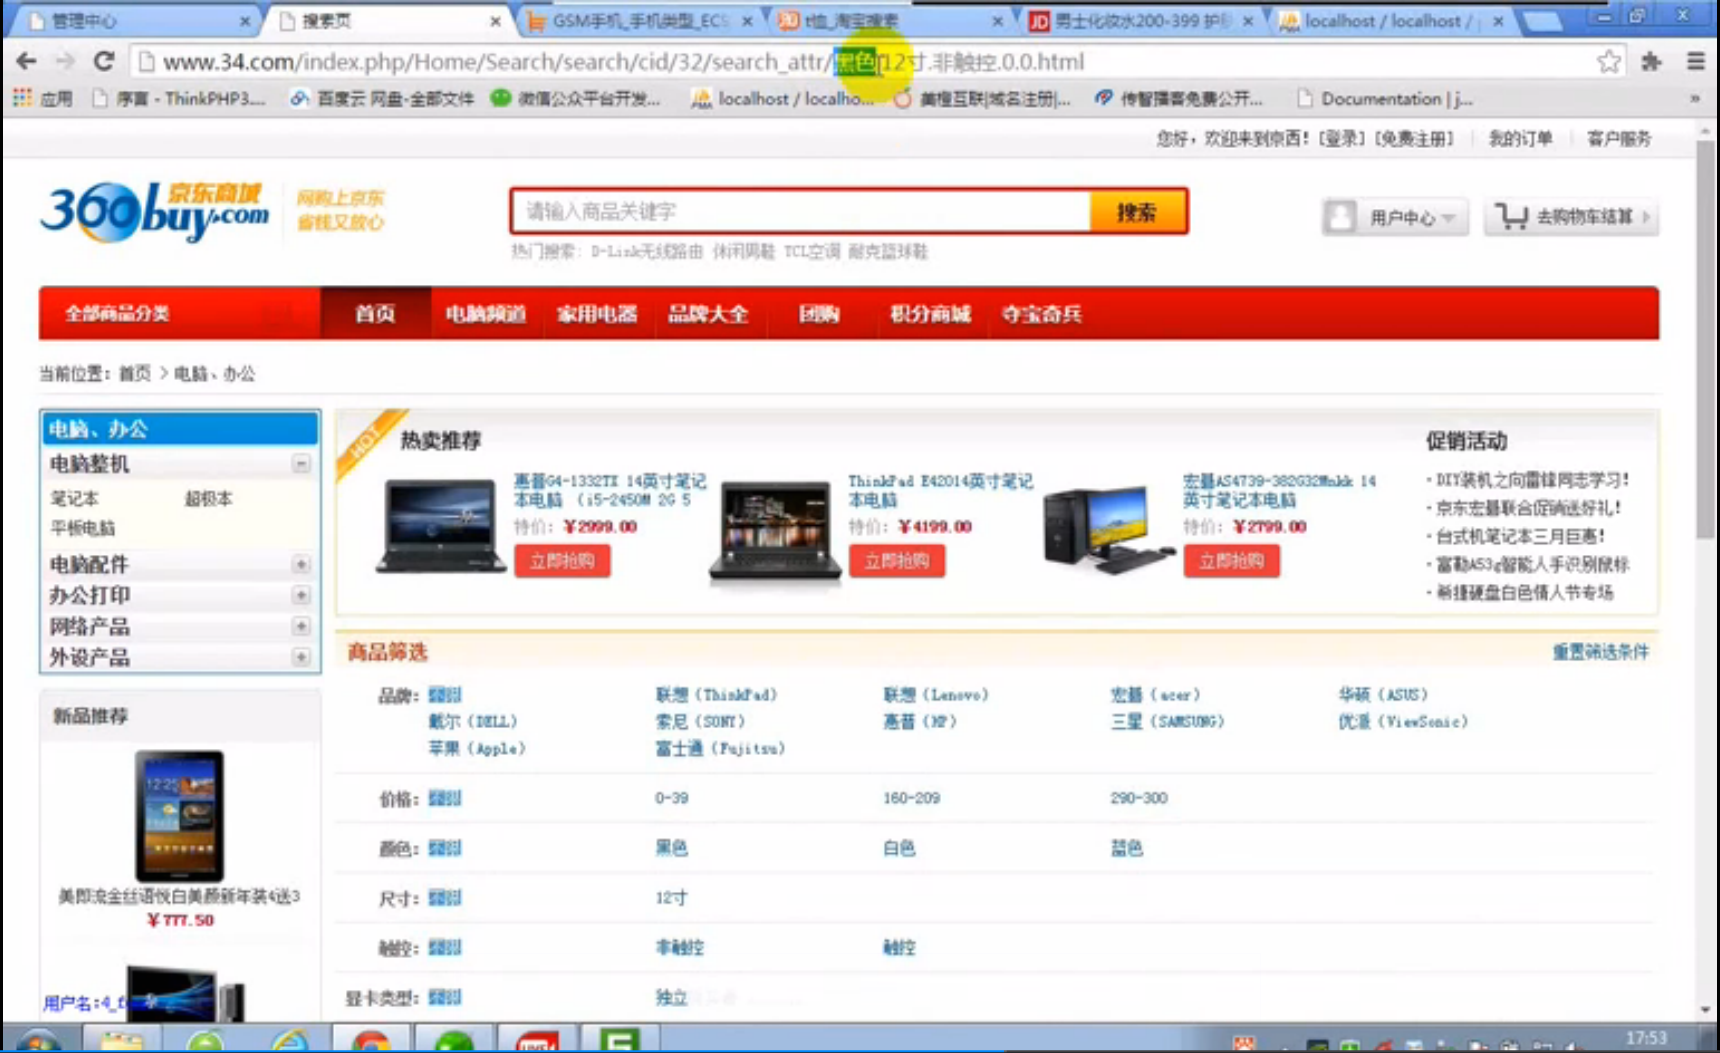
Task: Click 立即抢购 for the ¥2999.00 laptop
Action: [x=563, y=561]
